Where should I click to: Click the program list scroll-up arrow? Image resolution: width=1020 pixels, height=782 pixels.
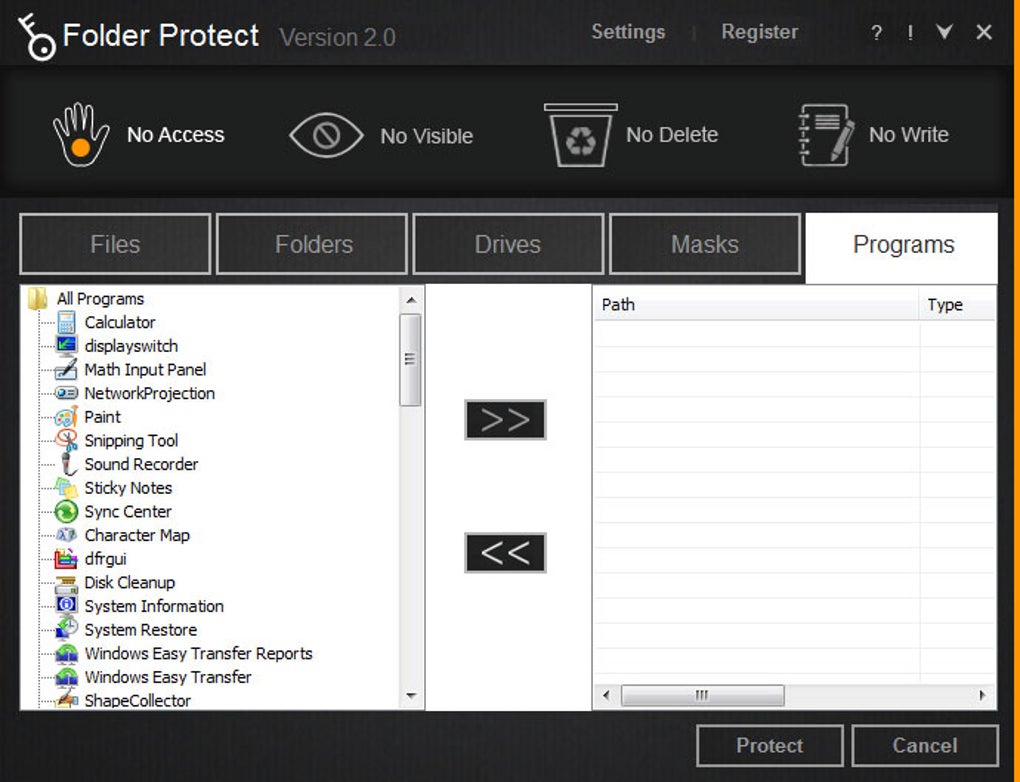click(410, 300)
